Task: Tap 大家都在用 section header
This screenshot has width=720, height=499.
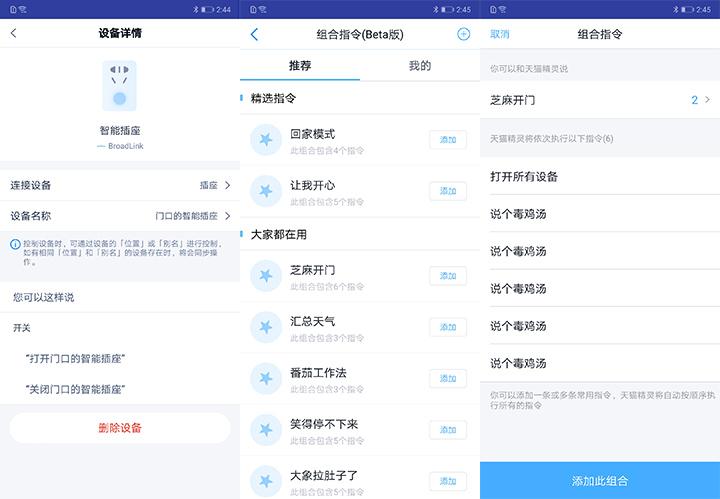Action: click(x=279, y=235)
